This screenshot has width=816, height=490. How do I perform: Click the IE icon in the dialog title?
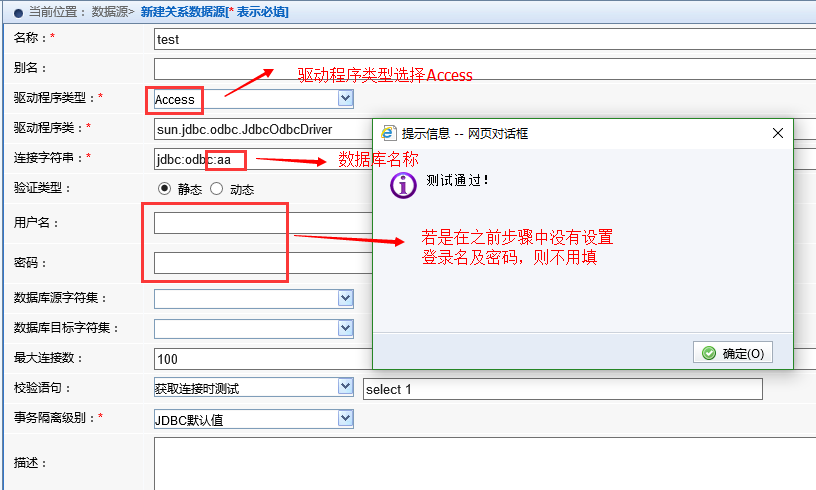pyautogui.click(x=388, y=133)
